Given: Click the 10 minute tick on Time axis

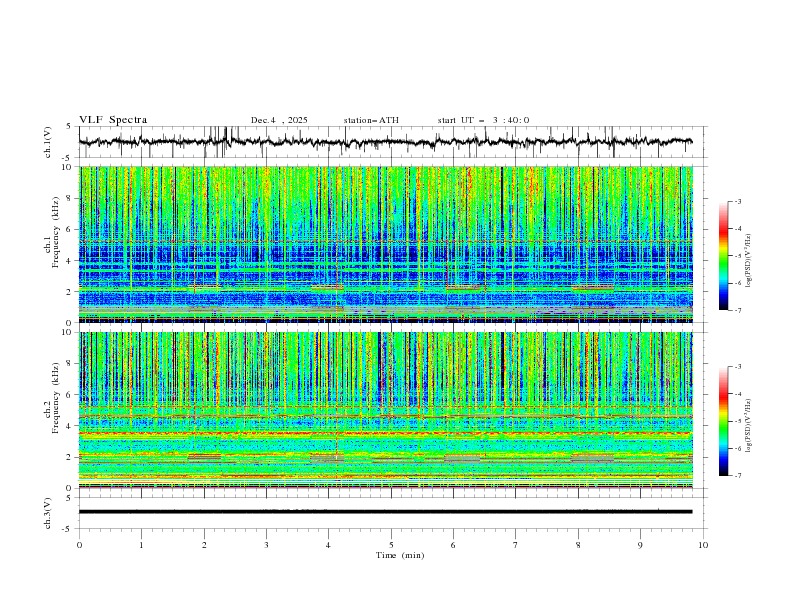Looking at the screenshot, I should click(x=703, y=544).
